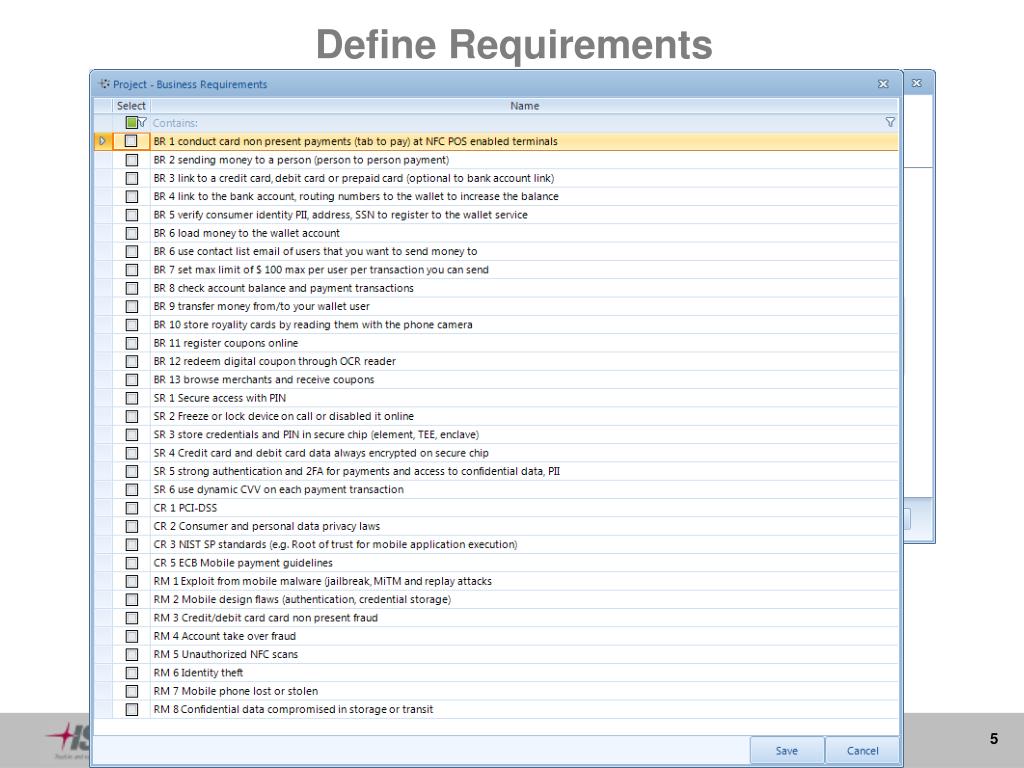1024x768 pixels.
Task: Tick the RM 6 Identity theft checkbox
Action: 132,673
